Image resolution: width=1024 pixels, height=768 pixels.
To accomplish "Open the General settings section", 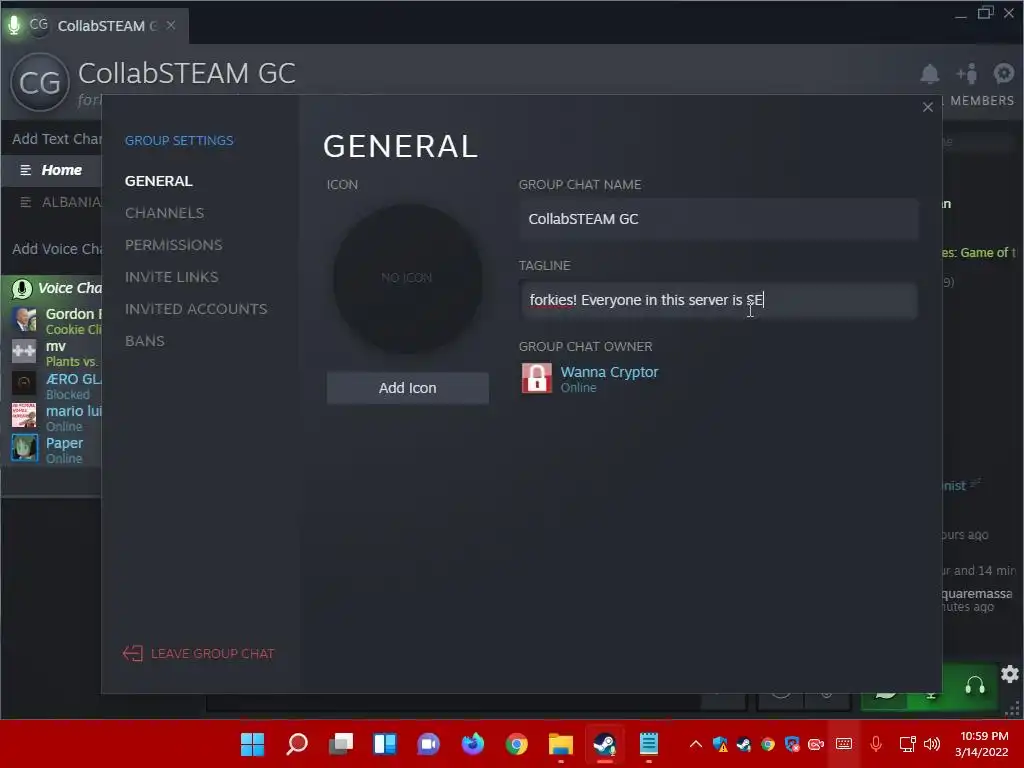I will [x=159, y=181].
